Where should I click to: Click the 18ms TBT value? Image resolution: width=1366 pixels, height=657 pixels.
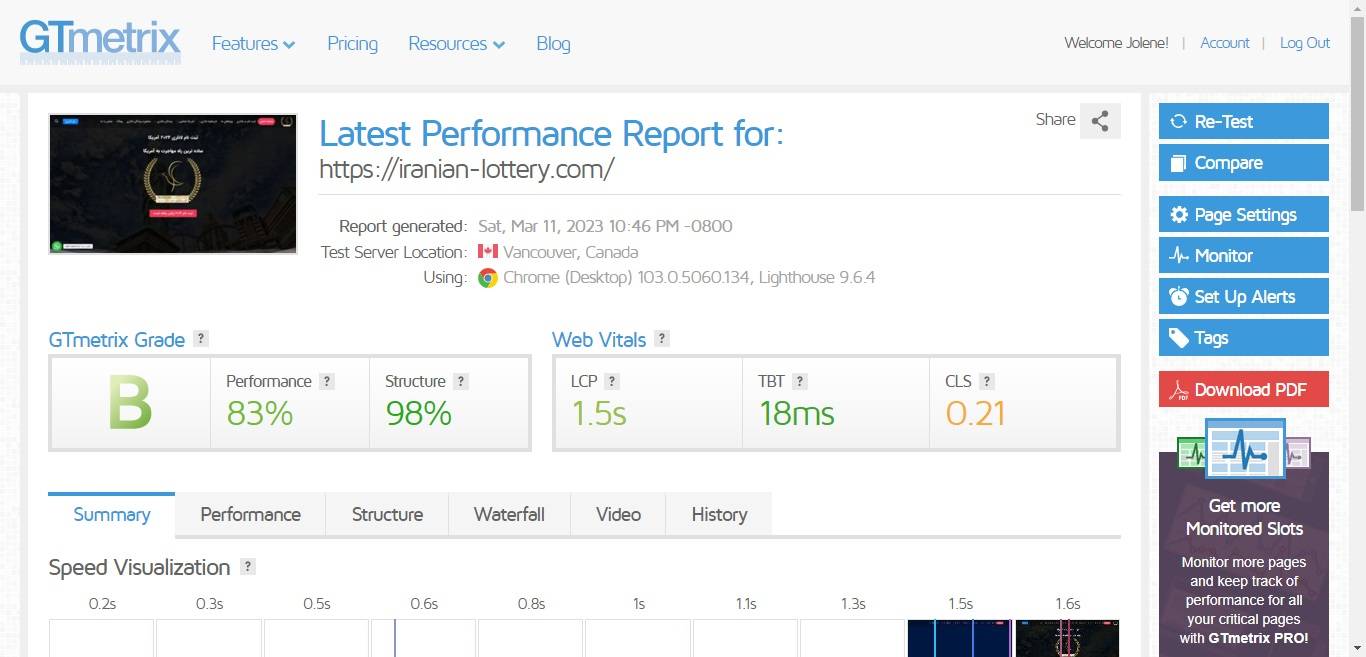(x=796, y=413)
